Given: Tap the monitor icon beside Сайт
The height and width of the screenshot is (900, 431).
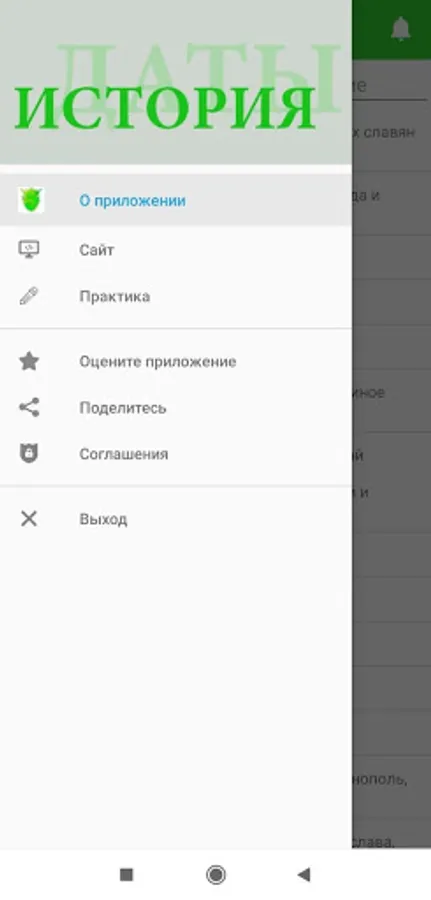Looking at the screenshot, I should (x=29, y=250).
